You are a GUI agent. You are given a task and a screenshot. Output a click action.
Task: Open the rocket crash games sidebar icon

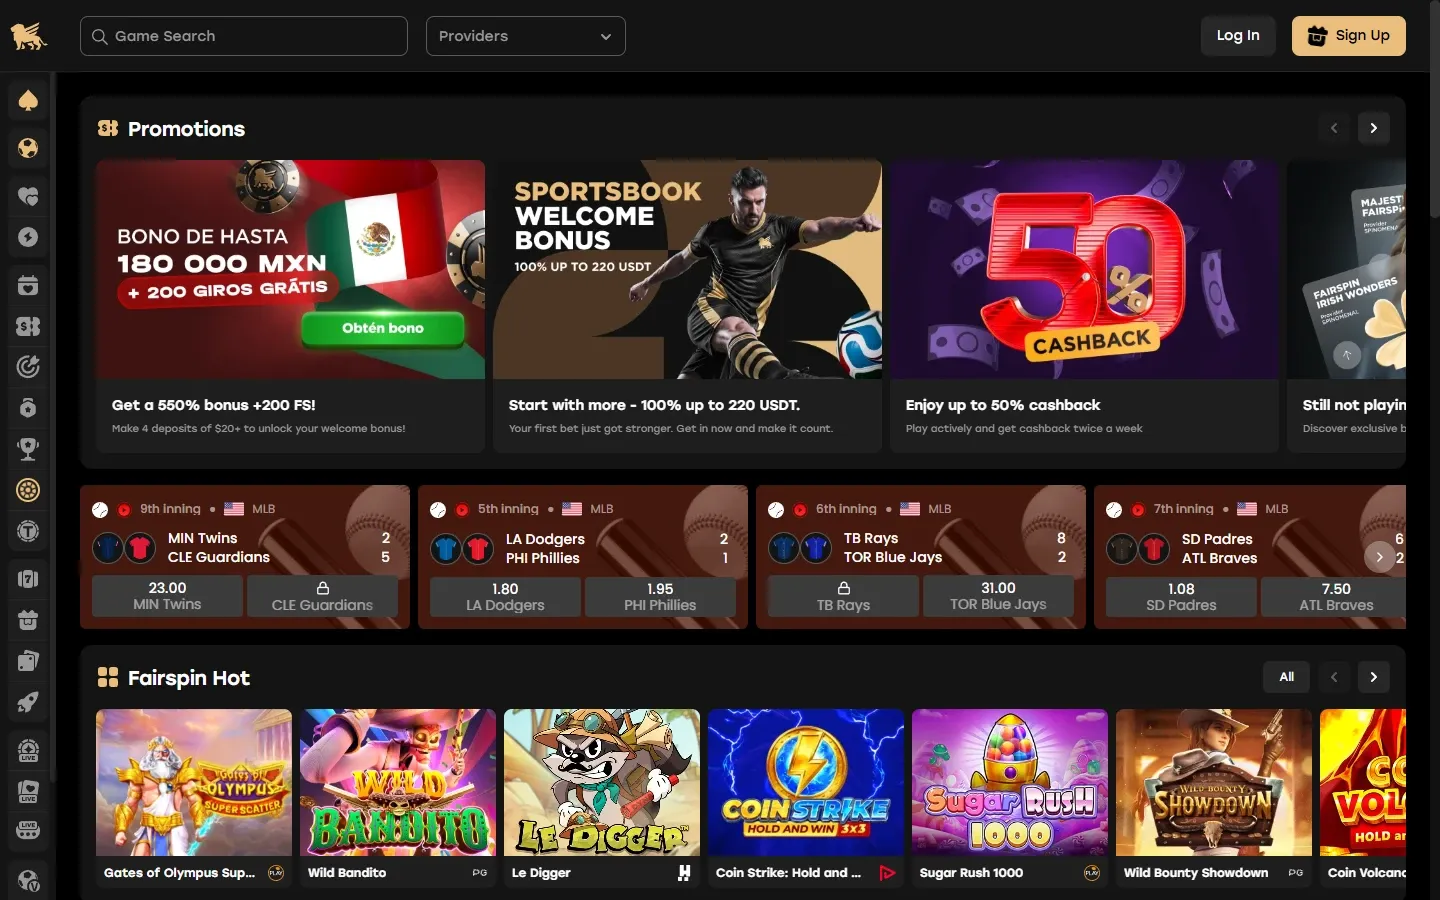pyautogui.click(x=28, y=702)
